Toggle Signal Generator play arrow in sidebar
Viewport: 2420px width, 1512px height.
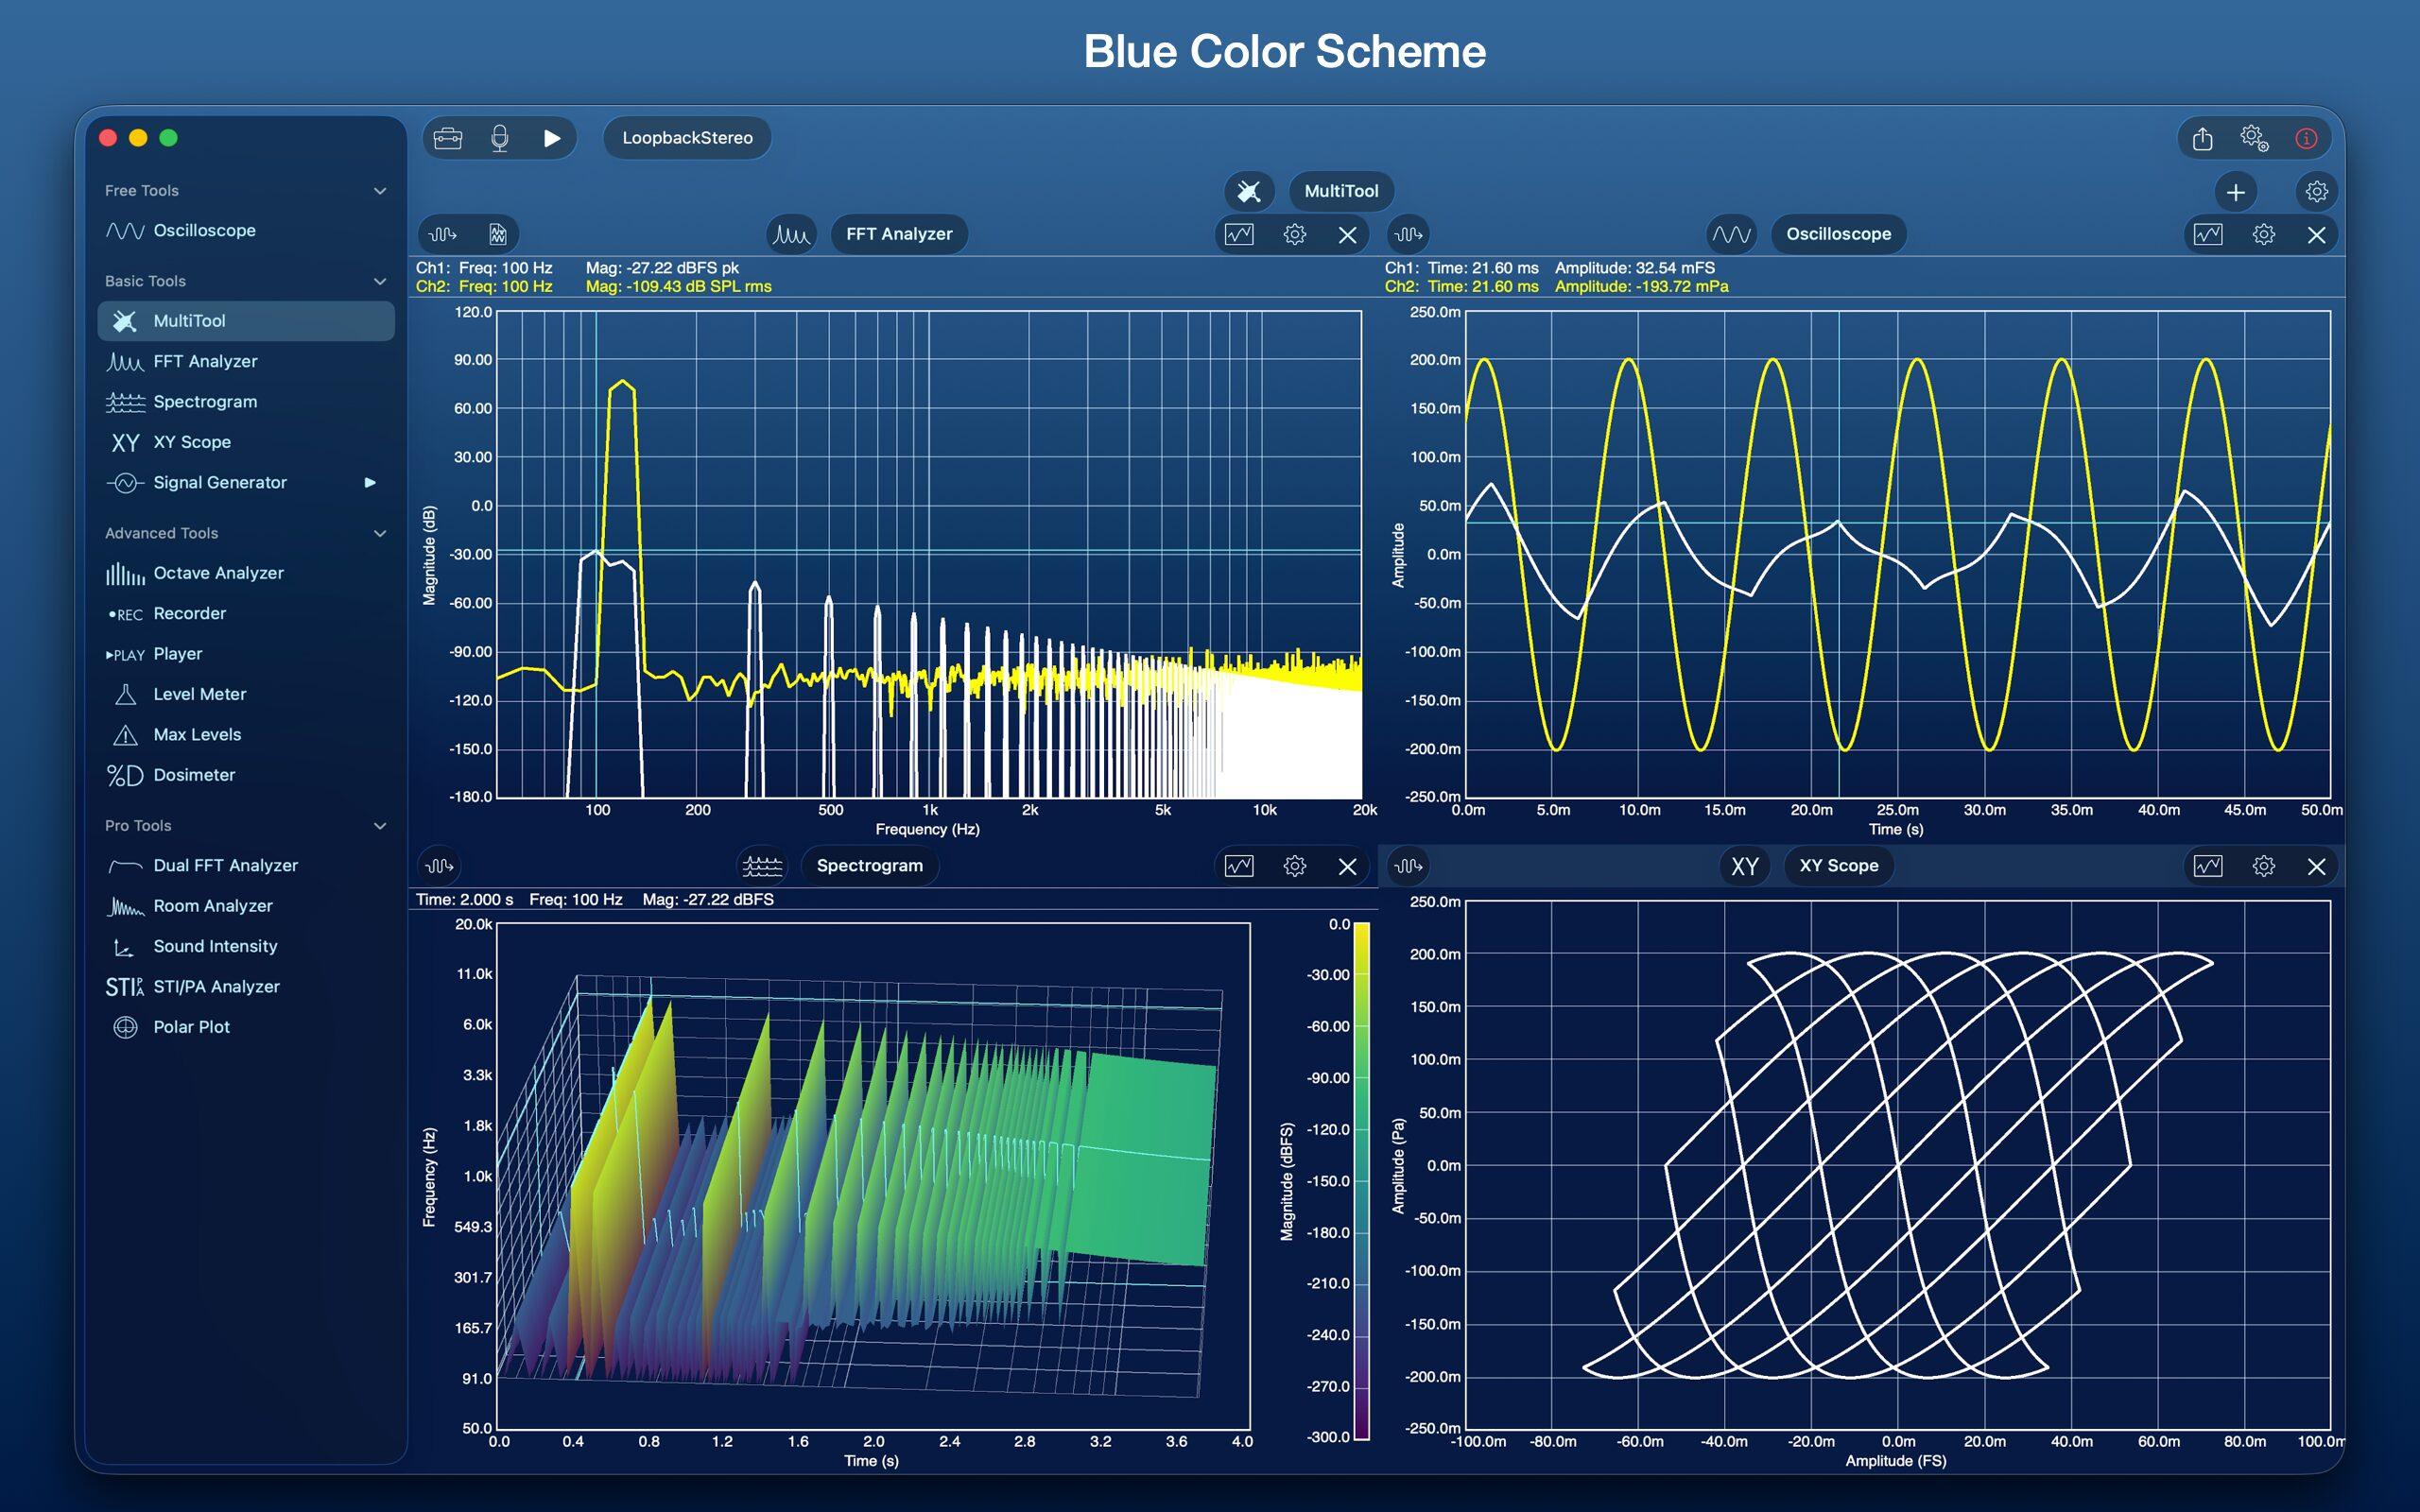click(x=370, y=483)
